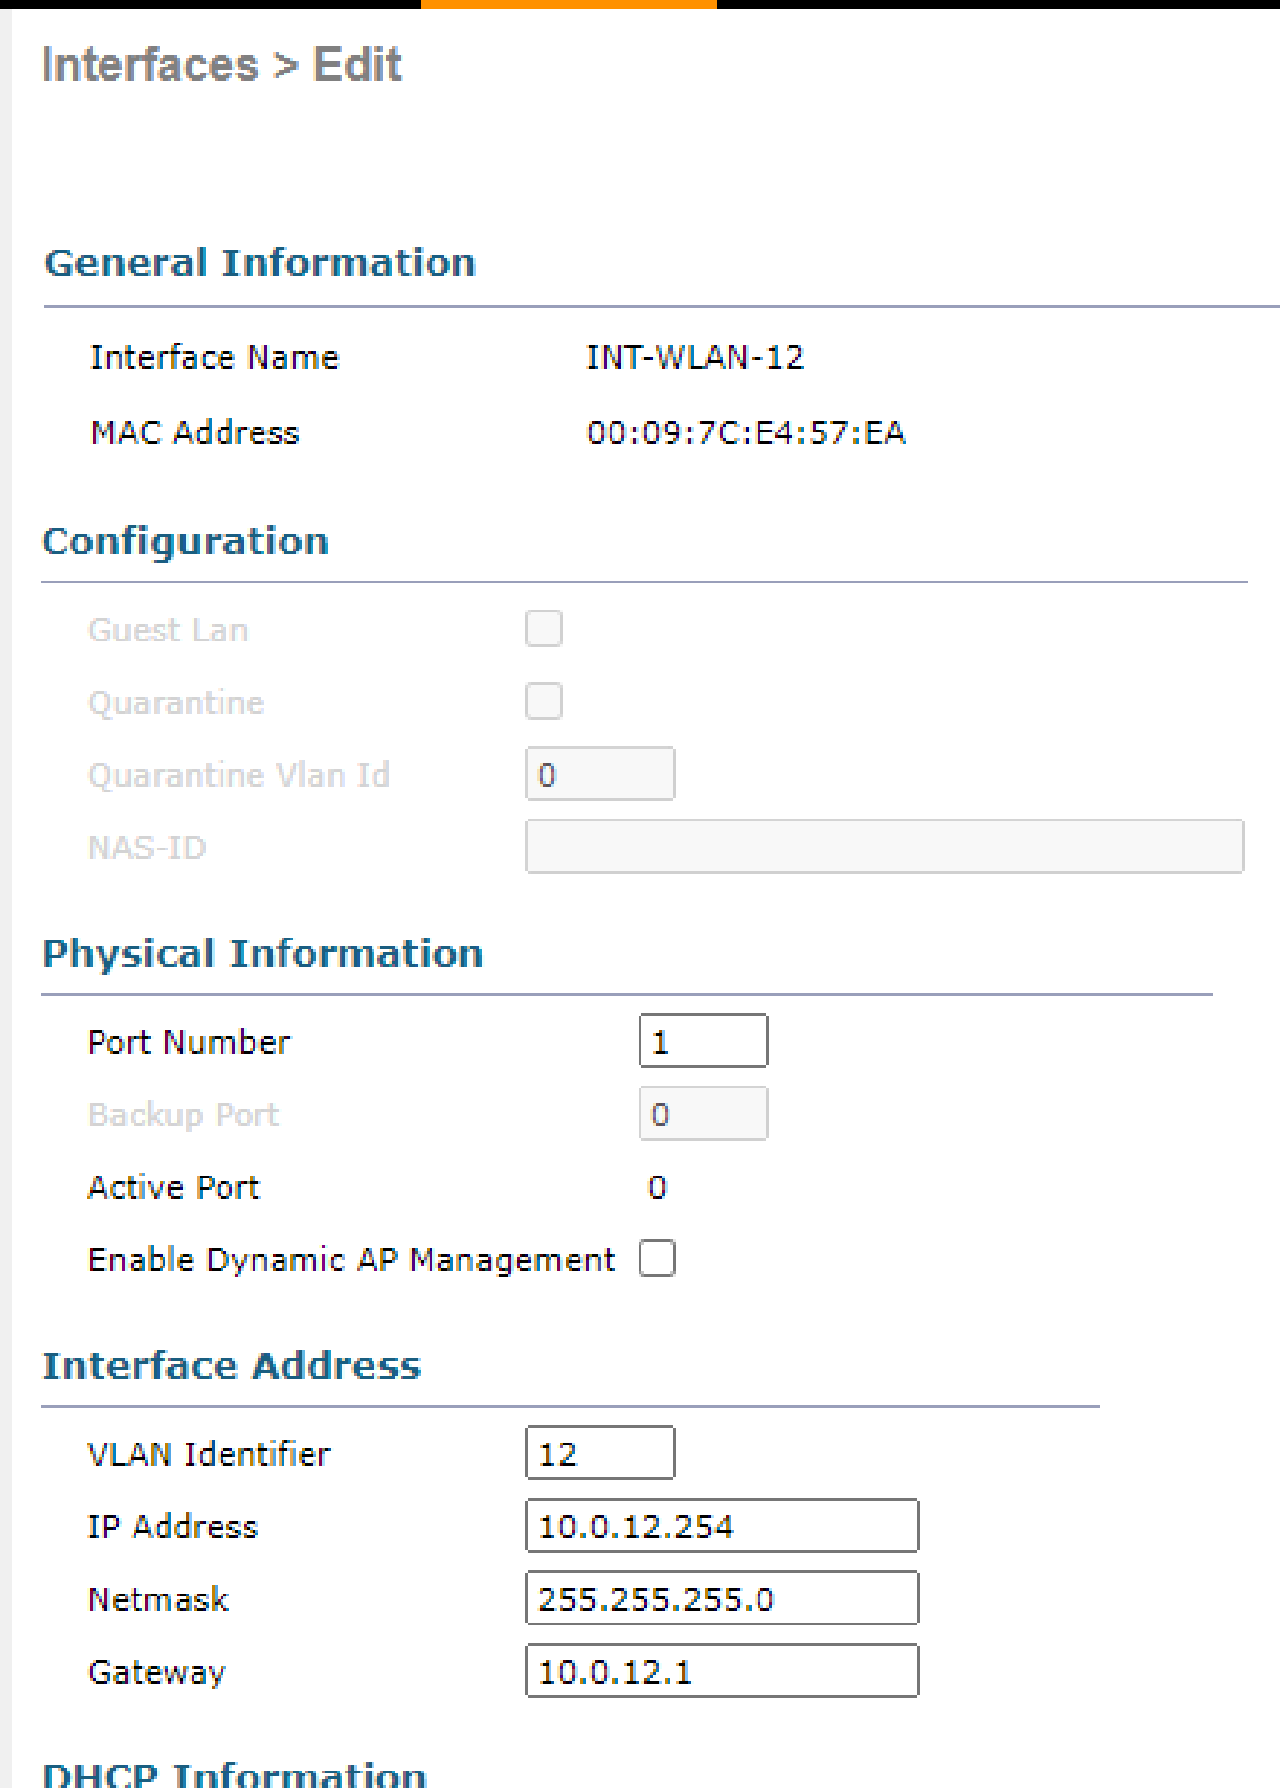
Task: Edit the Gateway field showing 10.0.12.1
Action: pyautogui.click(x=721, y=1670)
